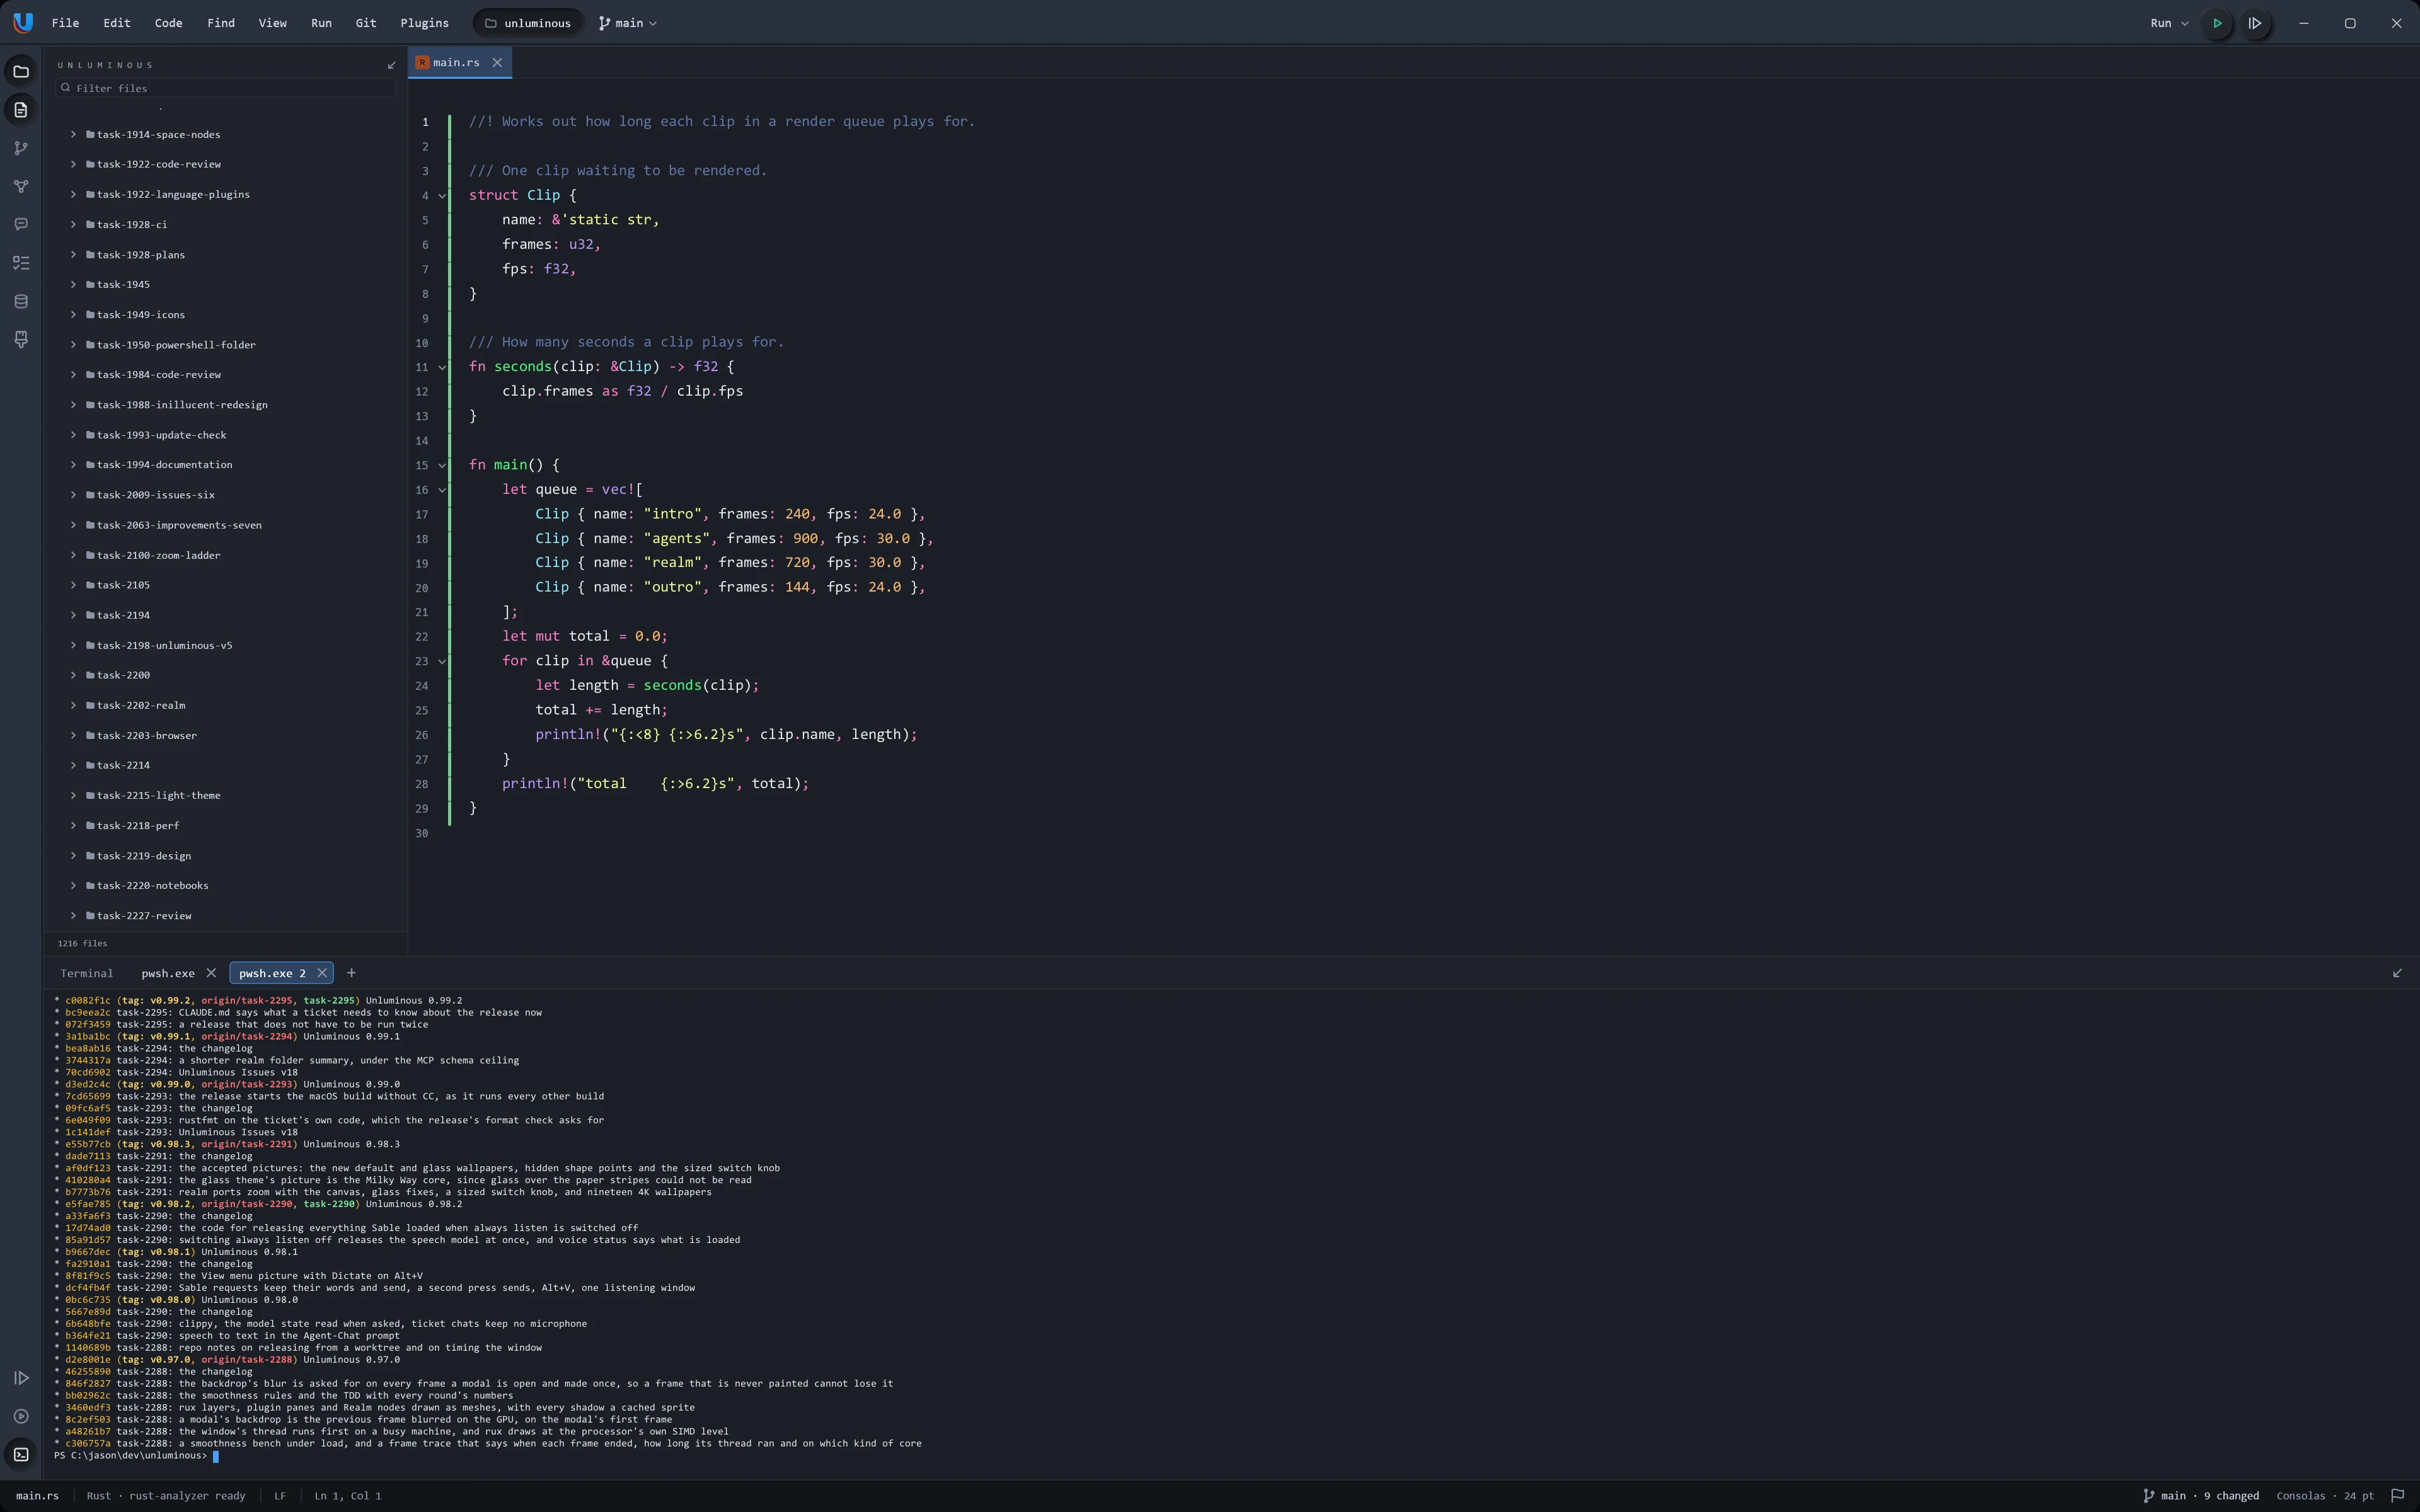The image size is (2420, 1512).
Task: Open the Code menu
Action: (x=168, y=23)
